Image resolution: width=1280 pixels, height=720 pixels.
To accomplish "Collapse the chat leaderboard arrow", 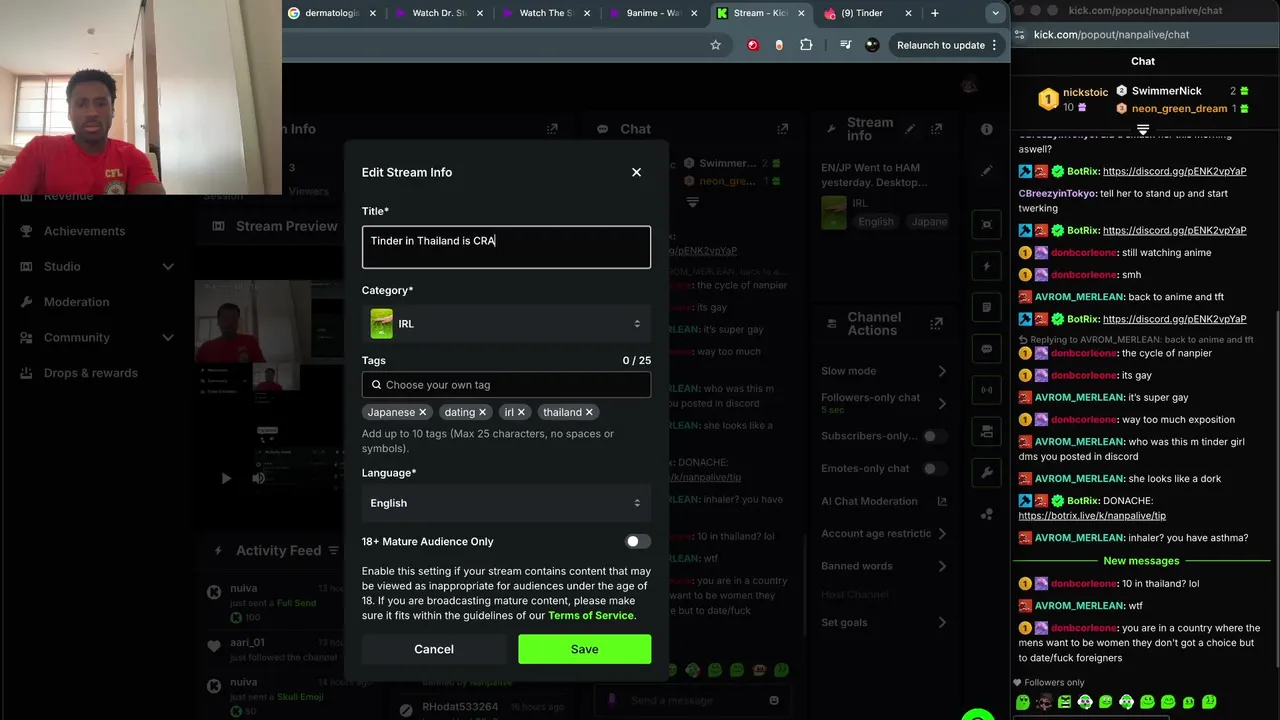I will [x=1142, y=131].
